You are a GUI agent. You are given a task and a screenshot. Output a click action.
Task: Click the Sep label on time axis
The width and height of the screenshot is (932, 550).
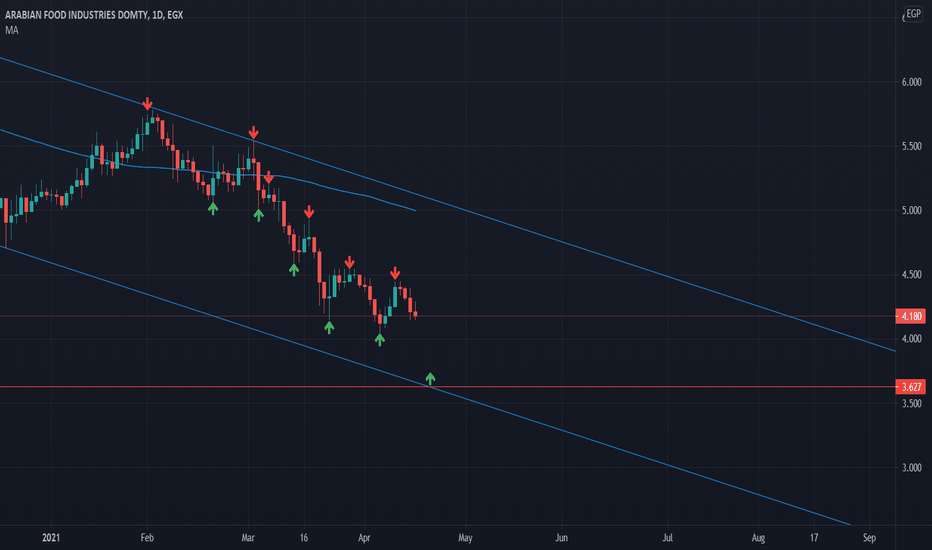tap(869, 538)
